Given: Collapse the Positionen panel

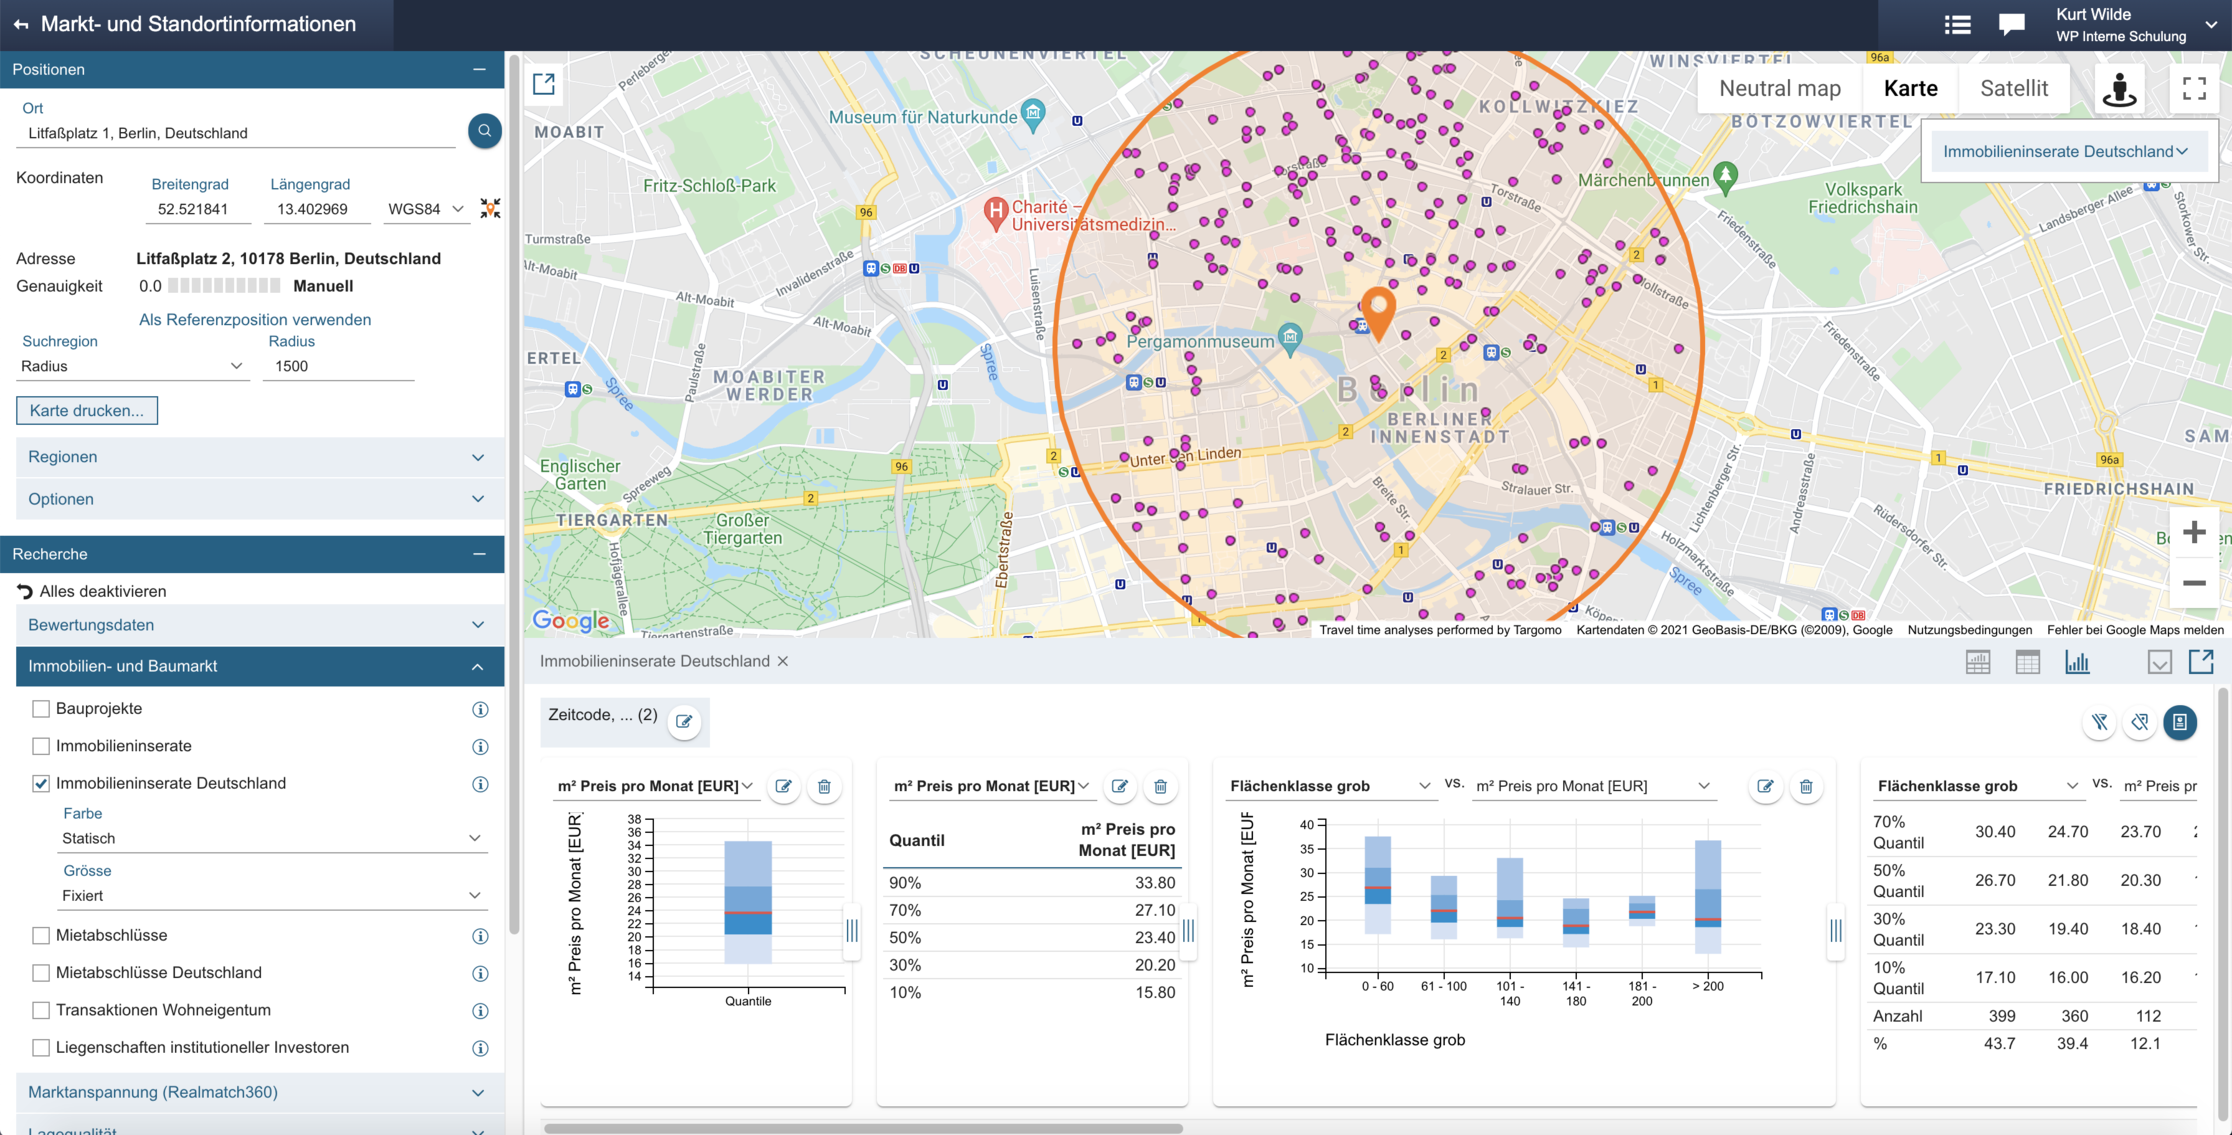Looking at the screenshot, I should (479, 69).
